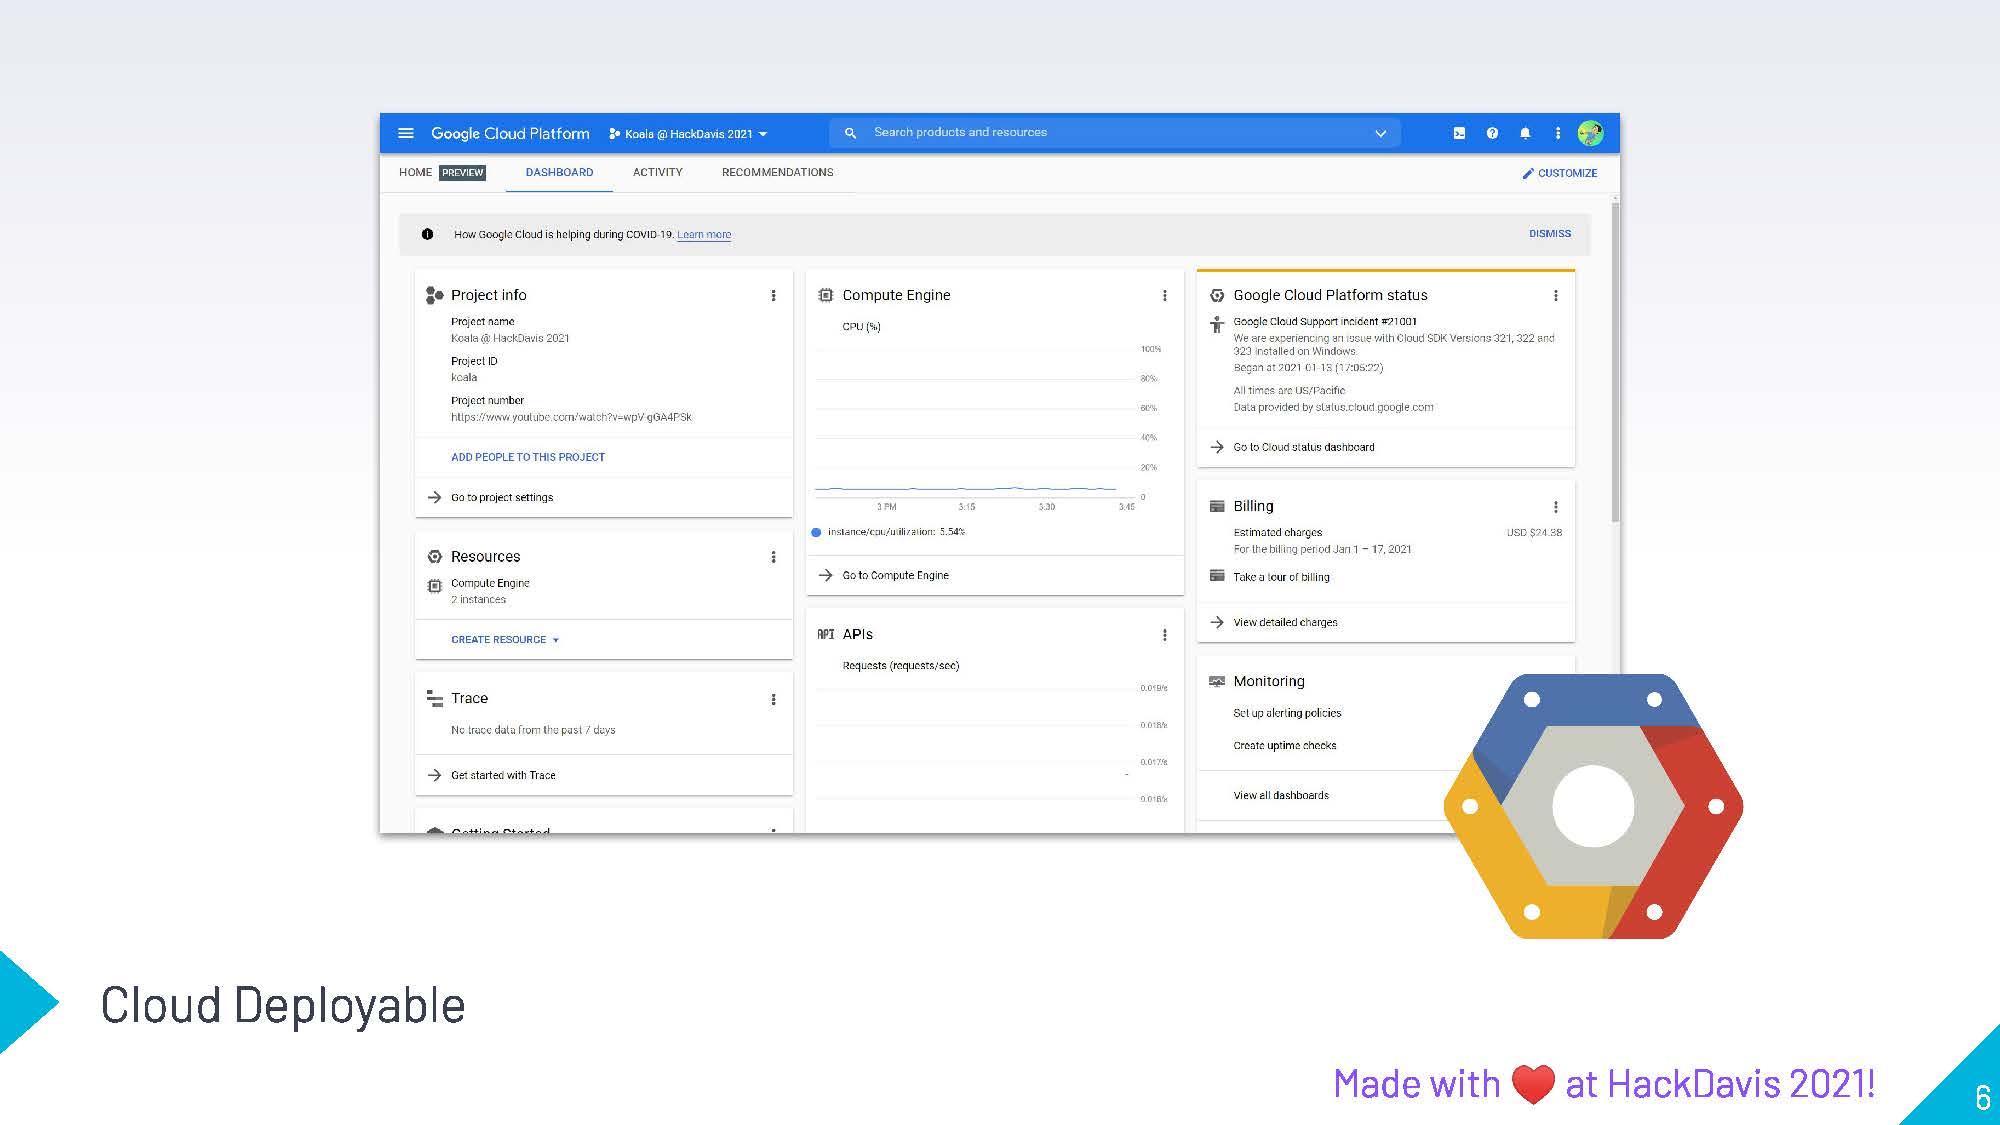This screenshot has height=1125, width=2000.
Task: Open Resources card three-dot menu
Action: click(x=773, y=557)
